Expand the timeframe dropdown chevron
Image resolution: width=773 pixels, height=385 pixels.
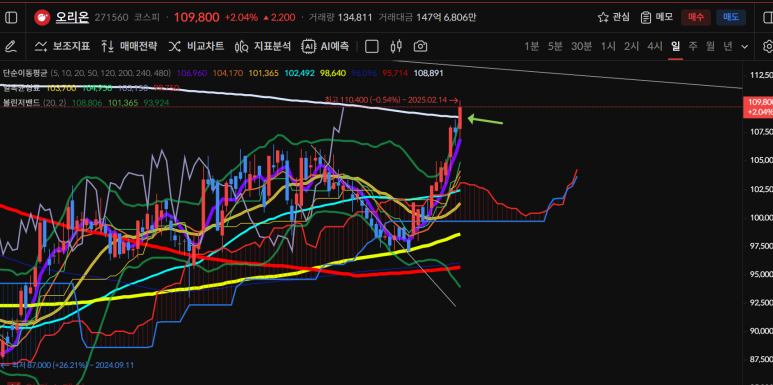pyautogui.click(x=744, y=47)
